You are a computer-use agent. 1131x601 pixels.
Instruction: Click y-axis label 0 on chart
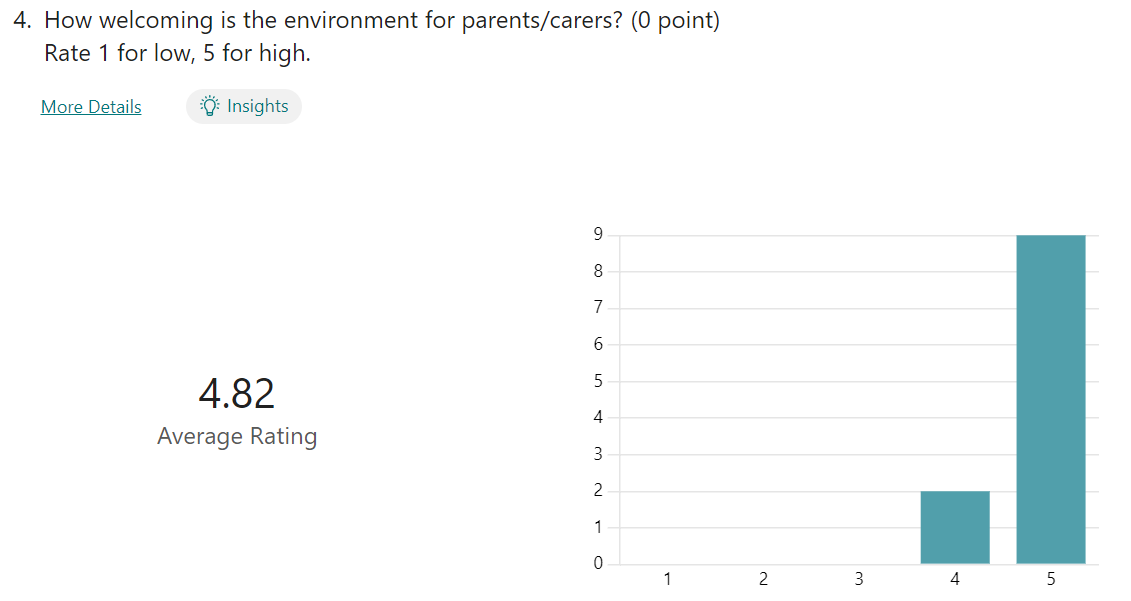[x=598, y=563]
